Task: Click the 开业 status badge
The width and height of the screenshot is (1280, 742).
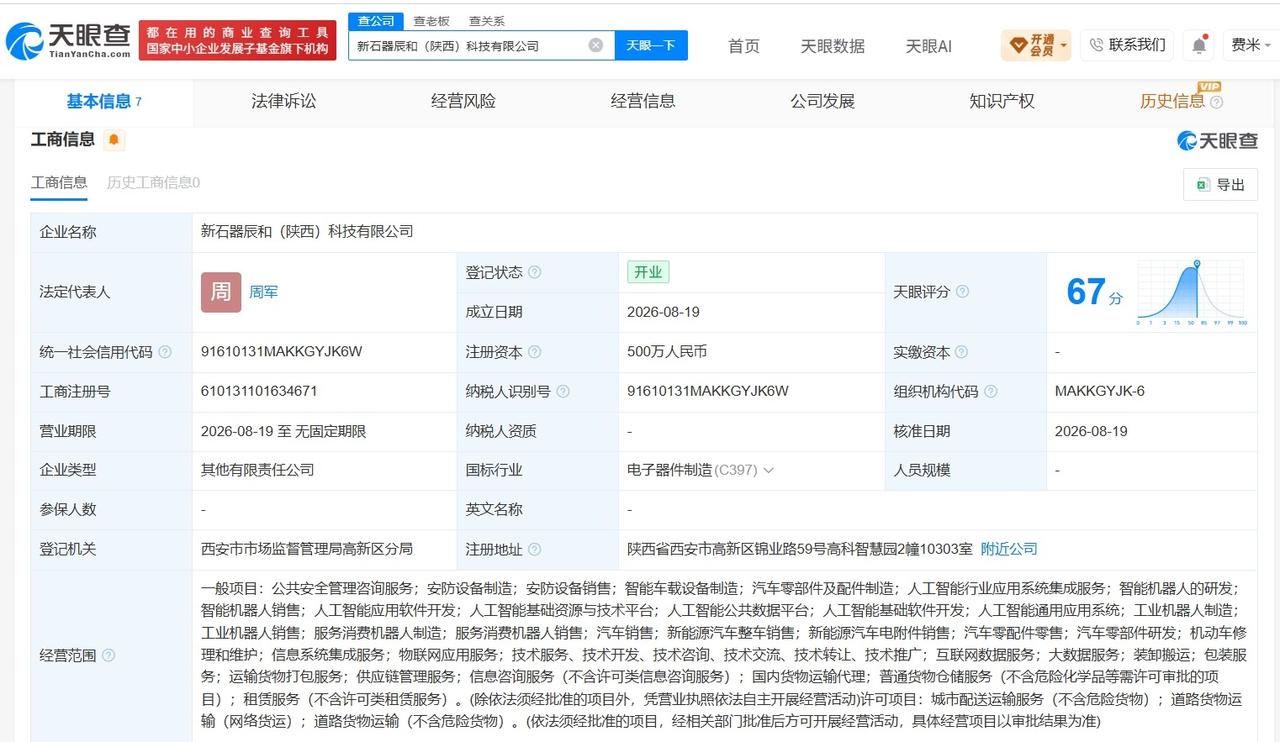Action: point(648,272)
